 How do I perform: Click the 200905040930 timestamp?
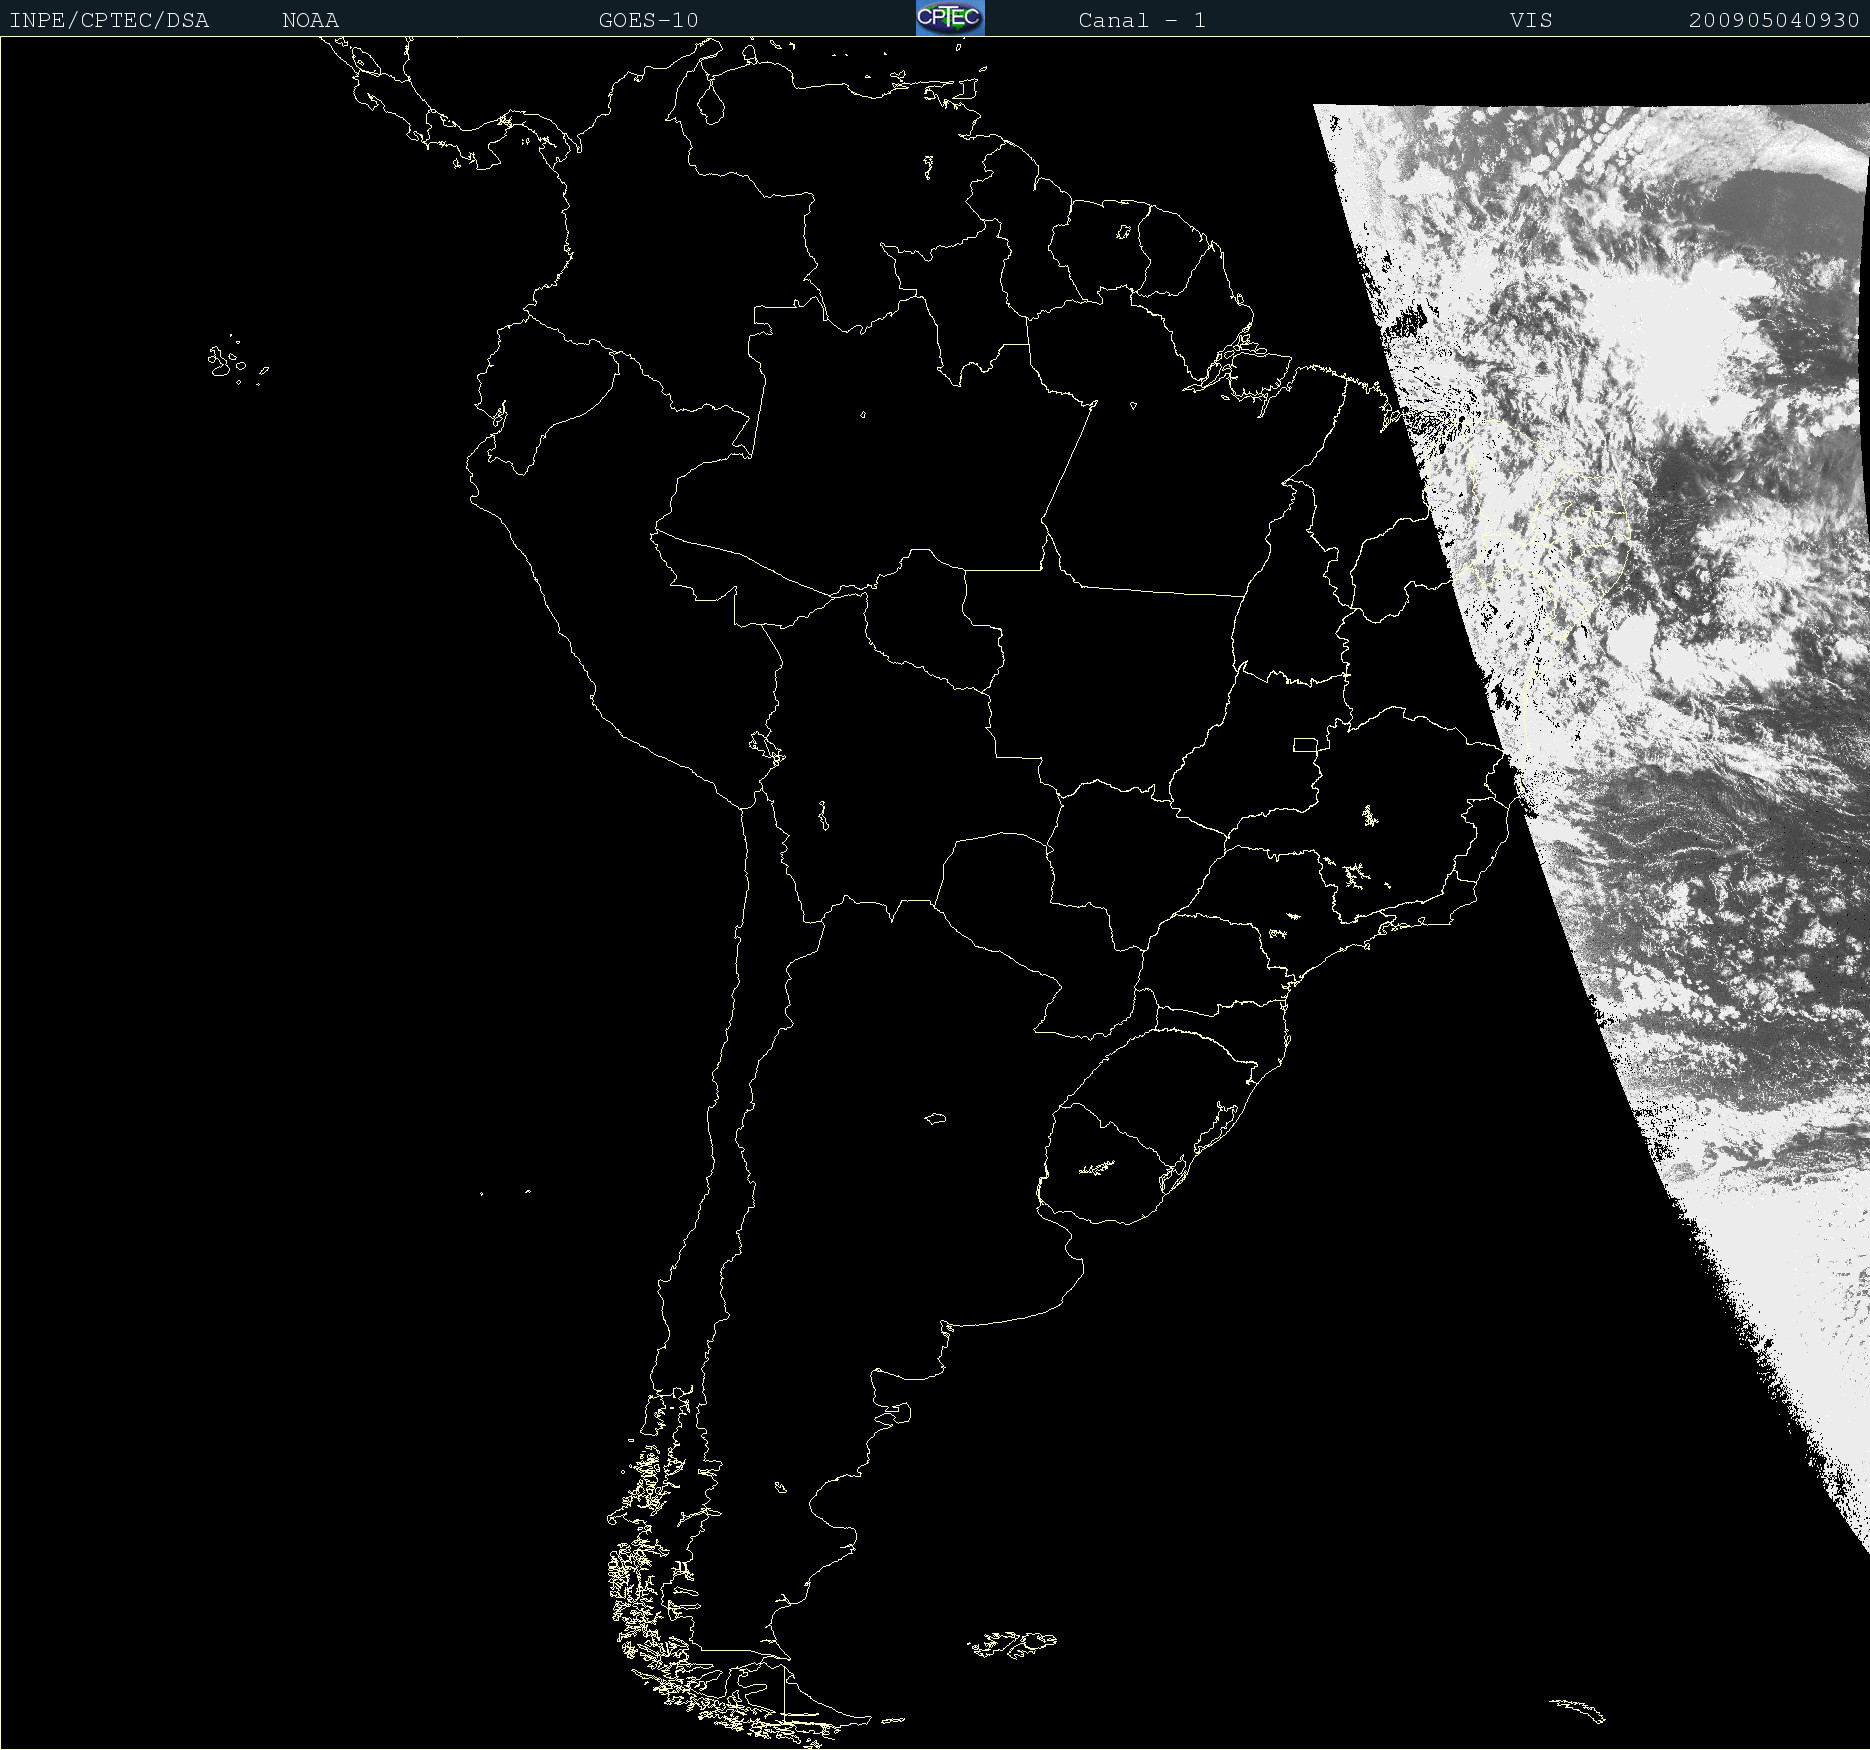coord(1774,20)
